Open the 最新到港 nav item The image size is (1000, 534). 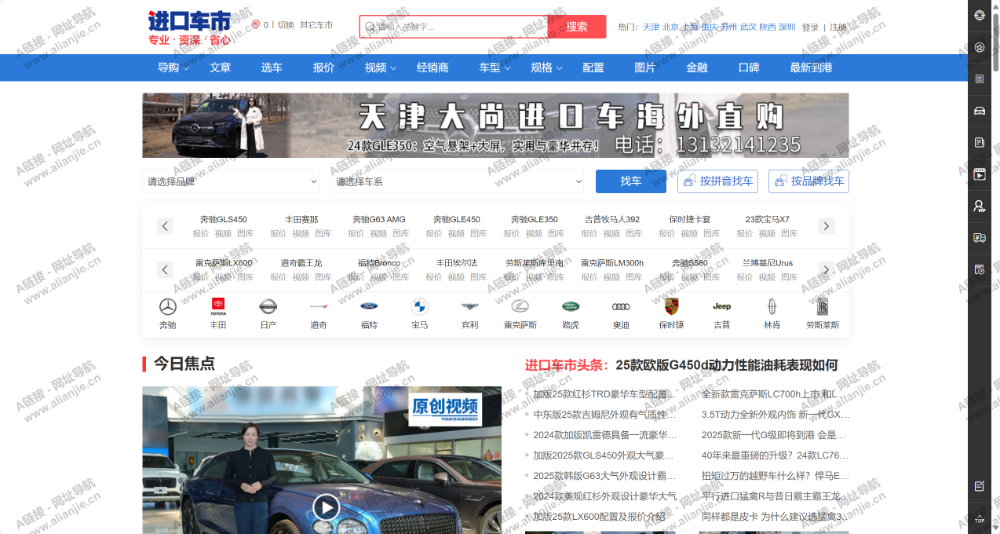[x=811, y=68]
